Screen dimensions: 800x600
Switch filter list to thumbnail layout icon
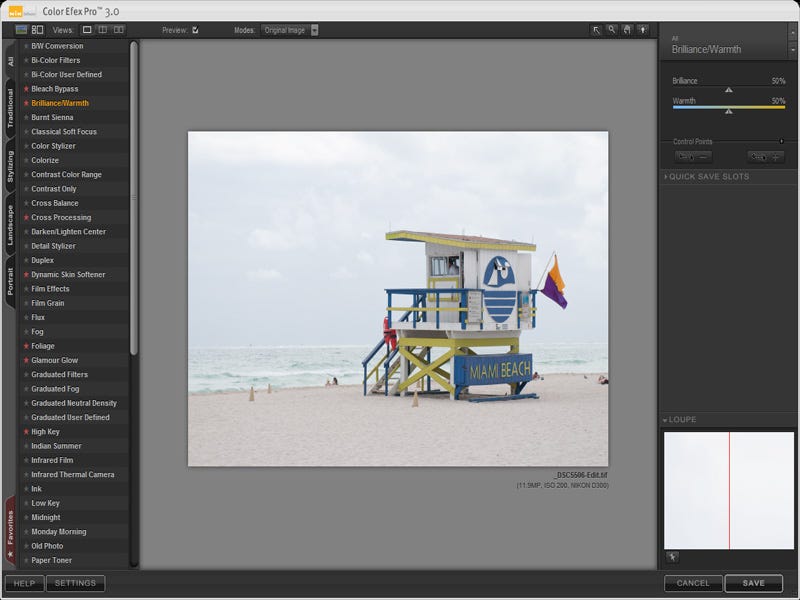(37, 30)
